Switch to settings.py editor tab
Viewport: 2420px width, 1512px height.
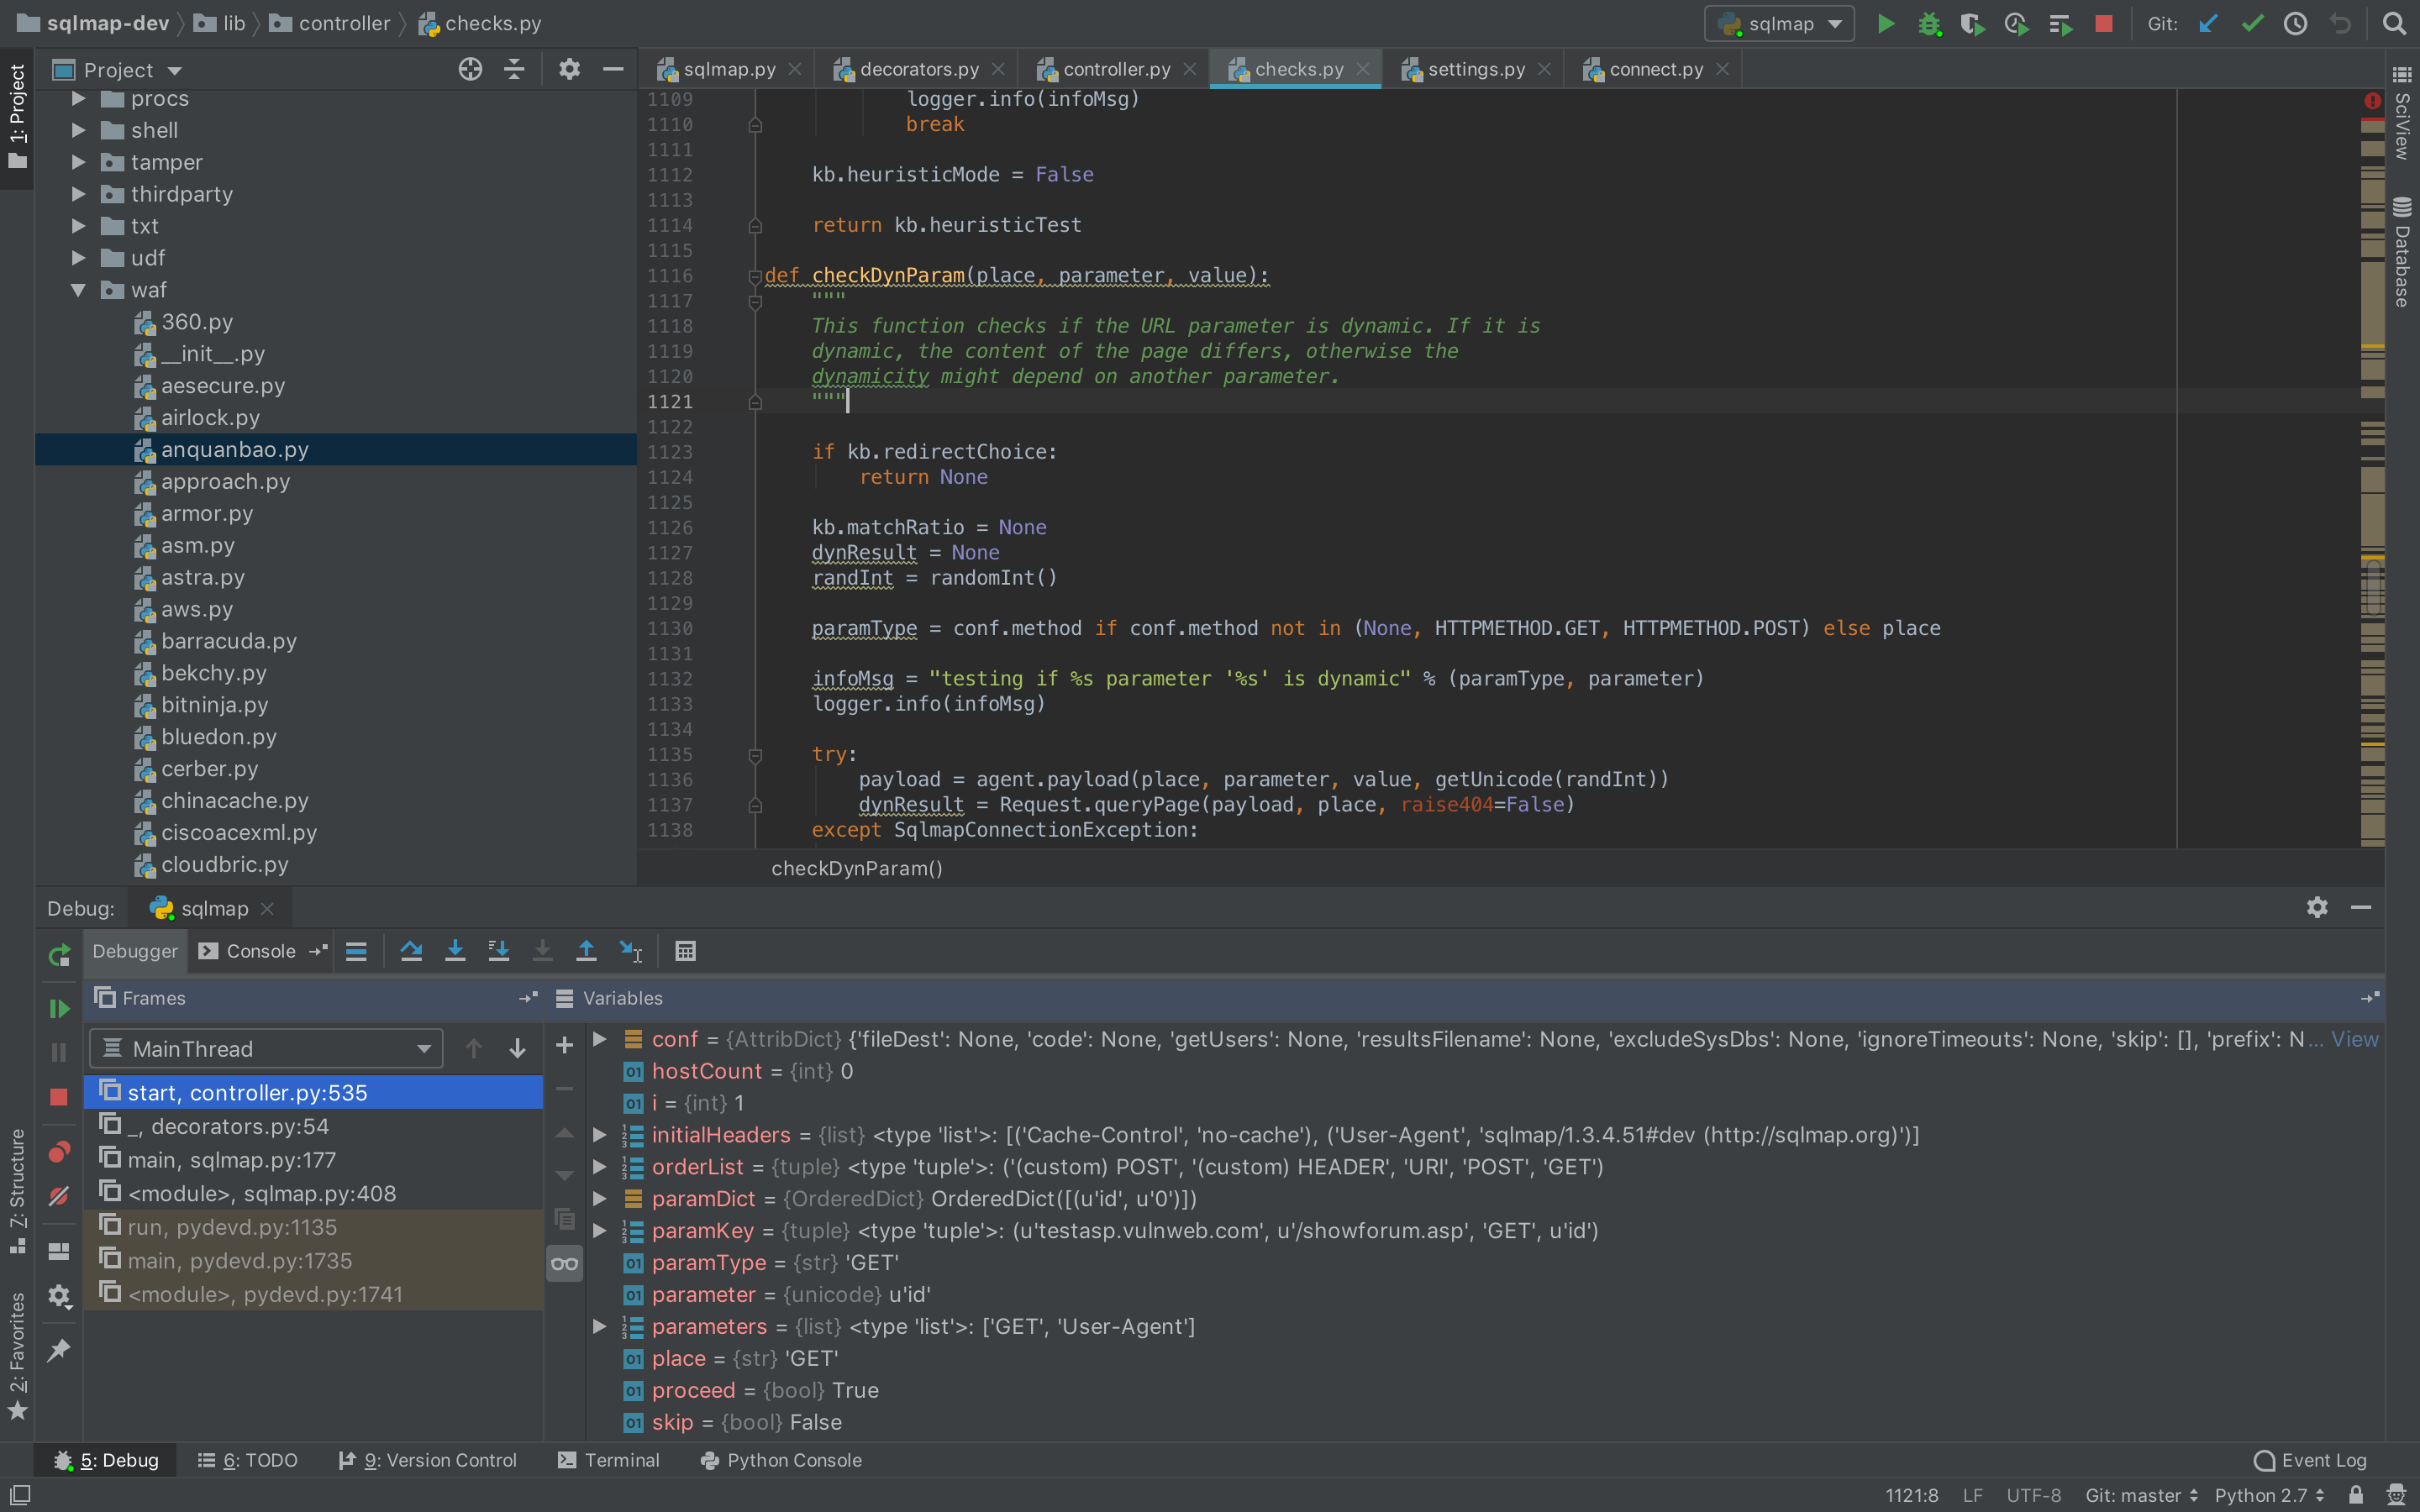tap(1475, 69)
